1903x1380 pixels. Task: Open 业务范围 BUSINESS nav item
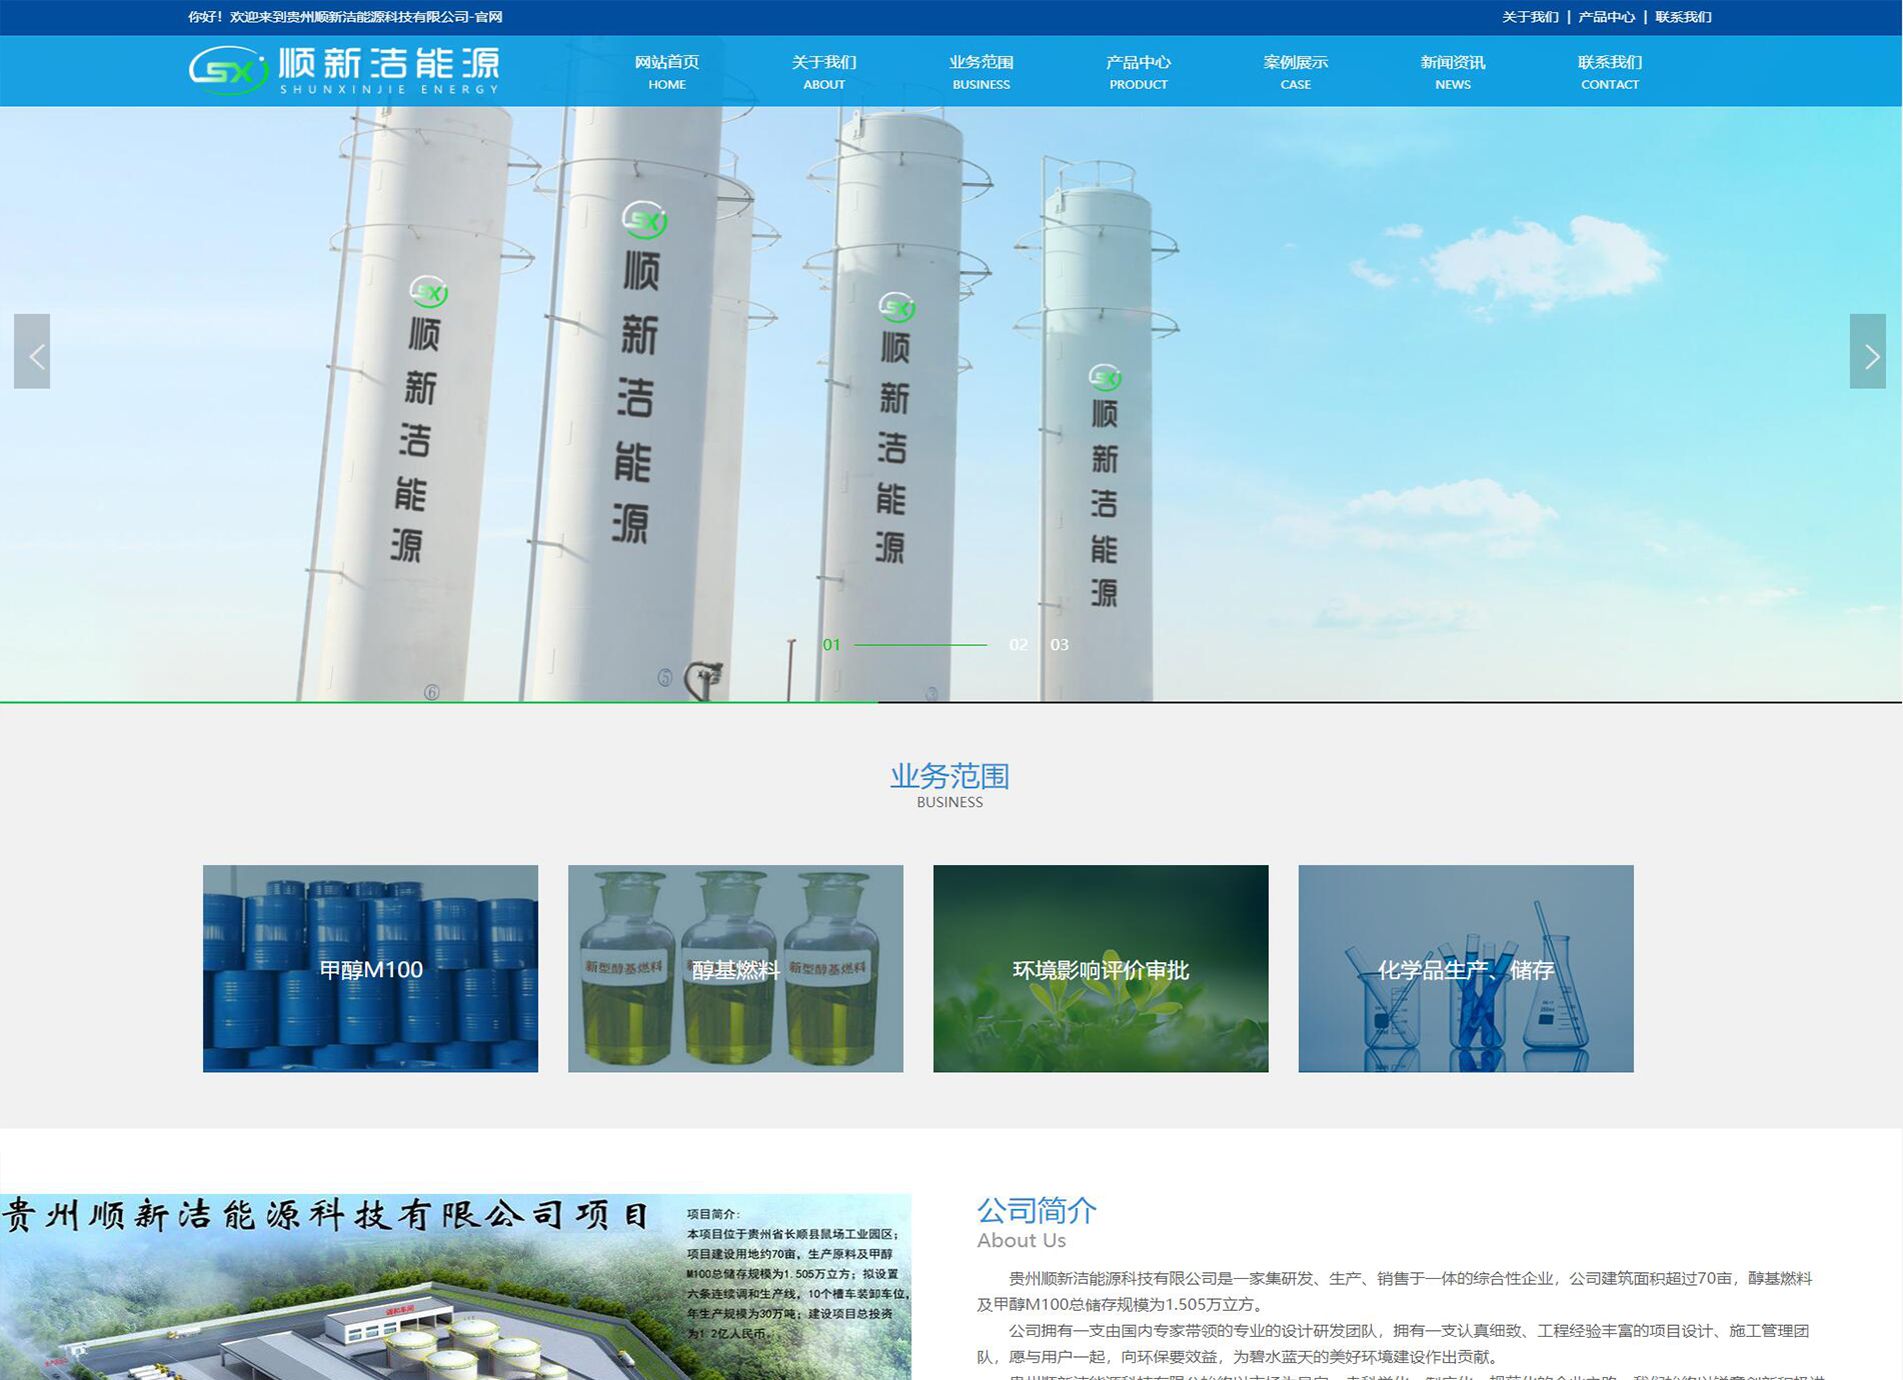981,72
